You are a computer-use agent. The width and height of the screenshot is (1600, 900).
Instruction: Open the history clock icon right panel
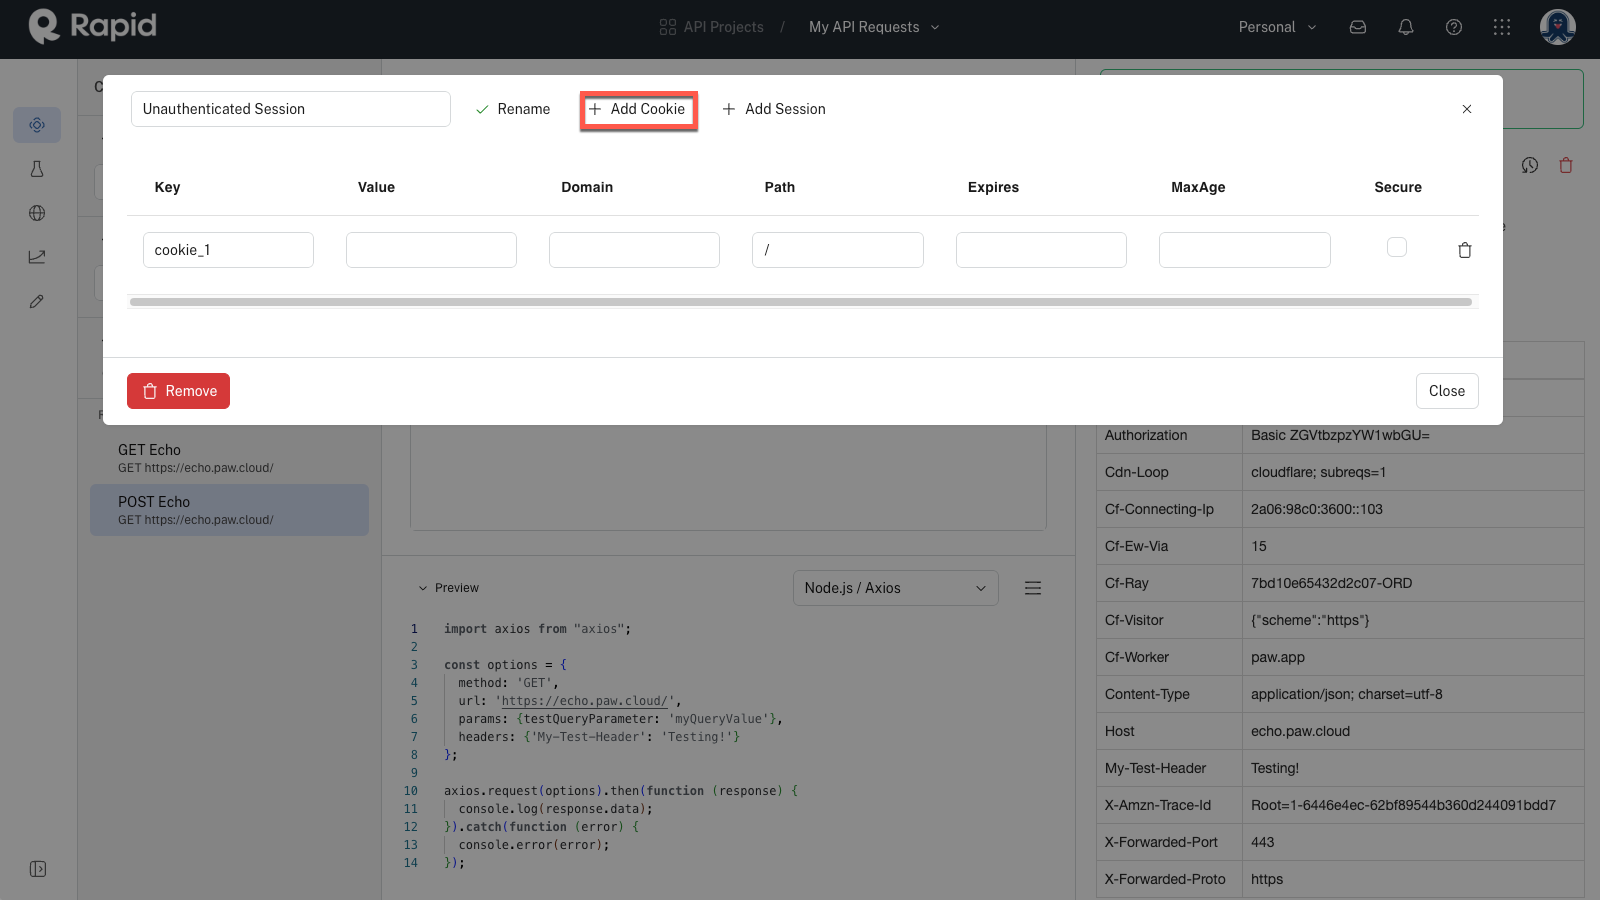tap(1530, 165)
